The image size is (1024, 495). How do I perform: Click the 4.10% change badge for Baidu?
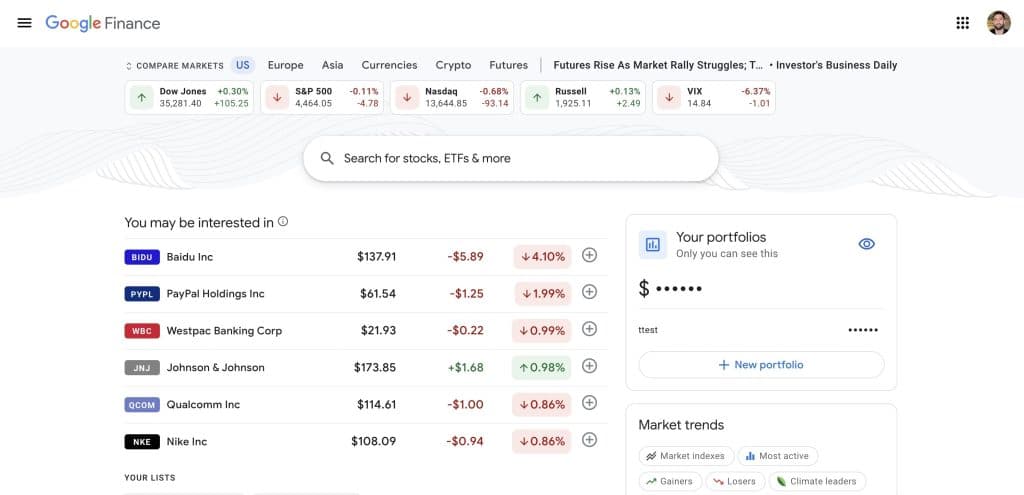click(x=542, y=257)
